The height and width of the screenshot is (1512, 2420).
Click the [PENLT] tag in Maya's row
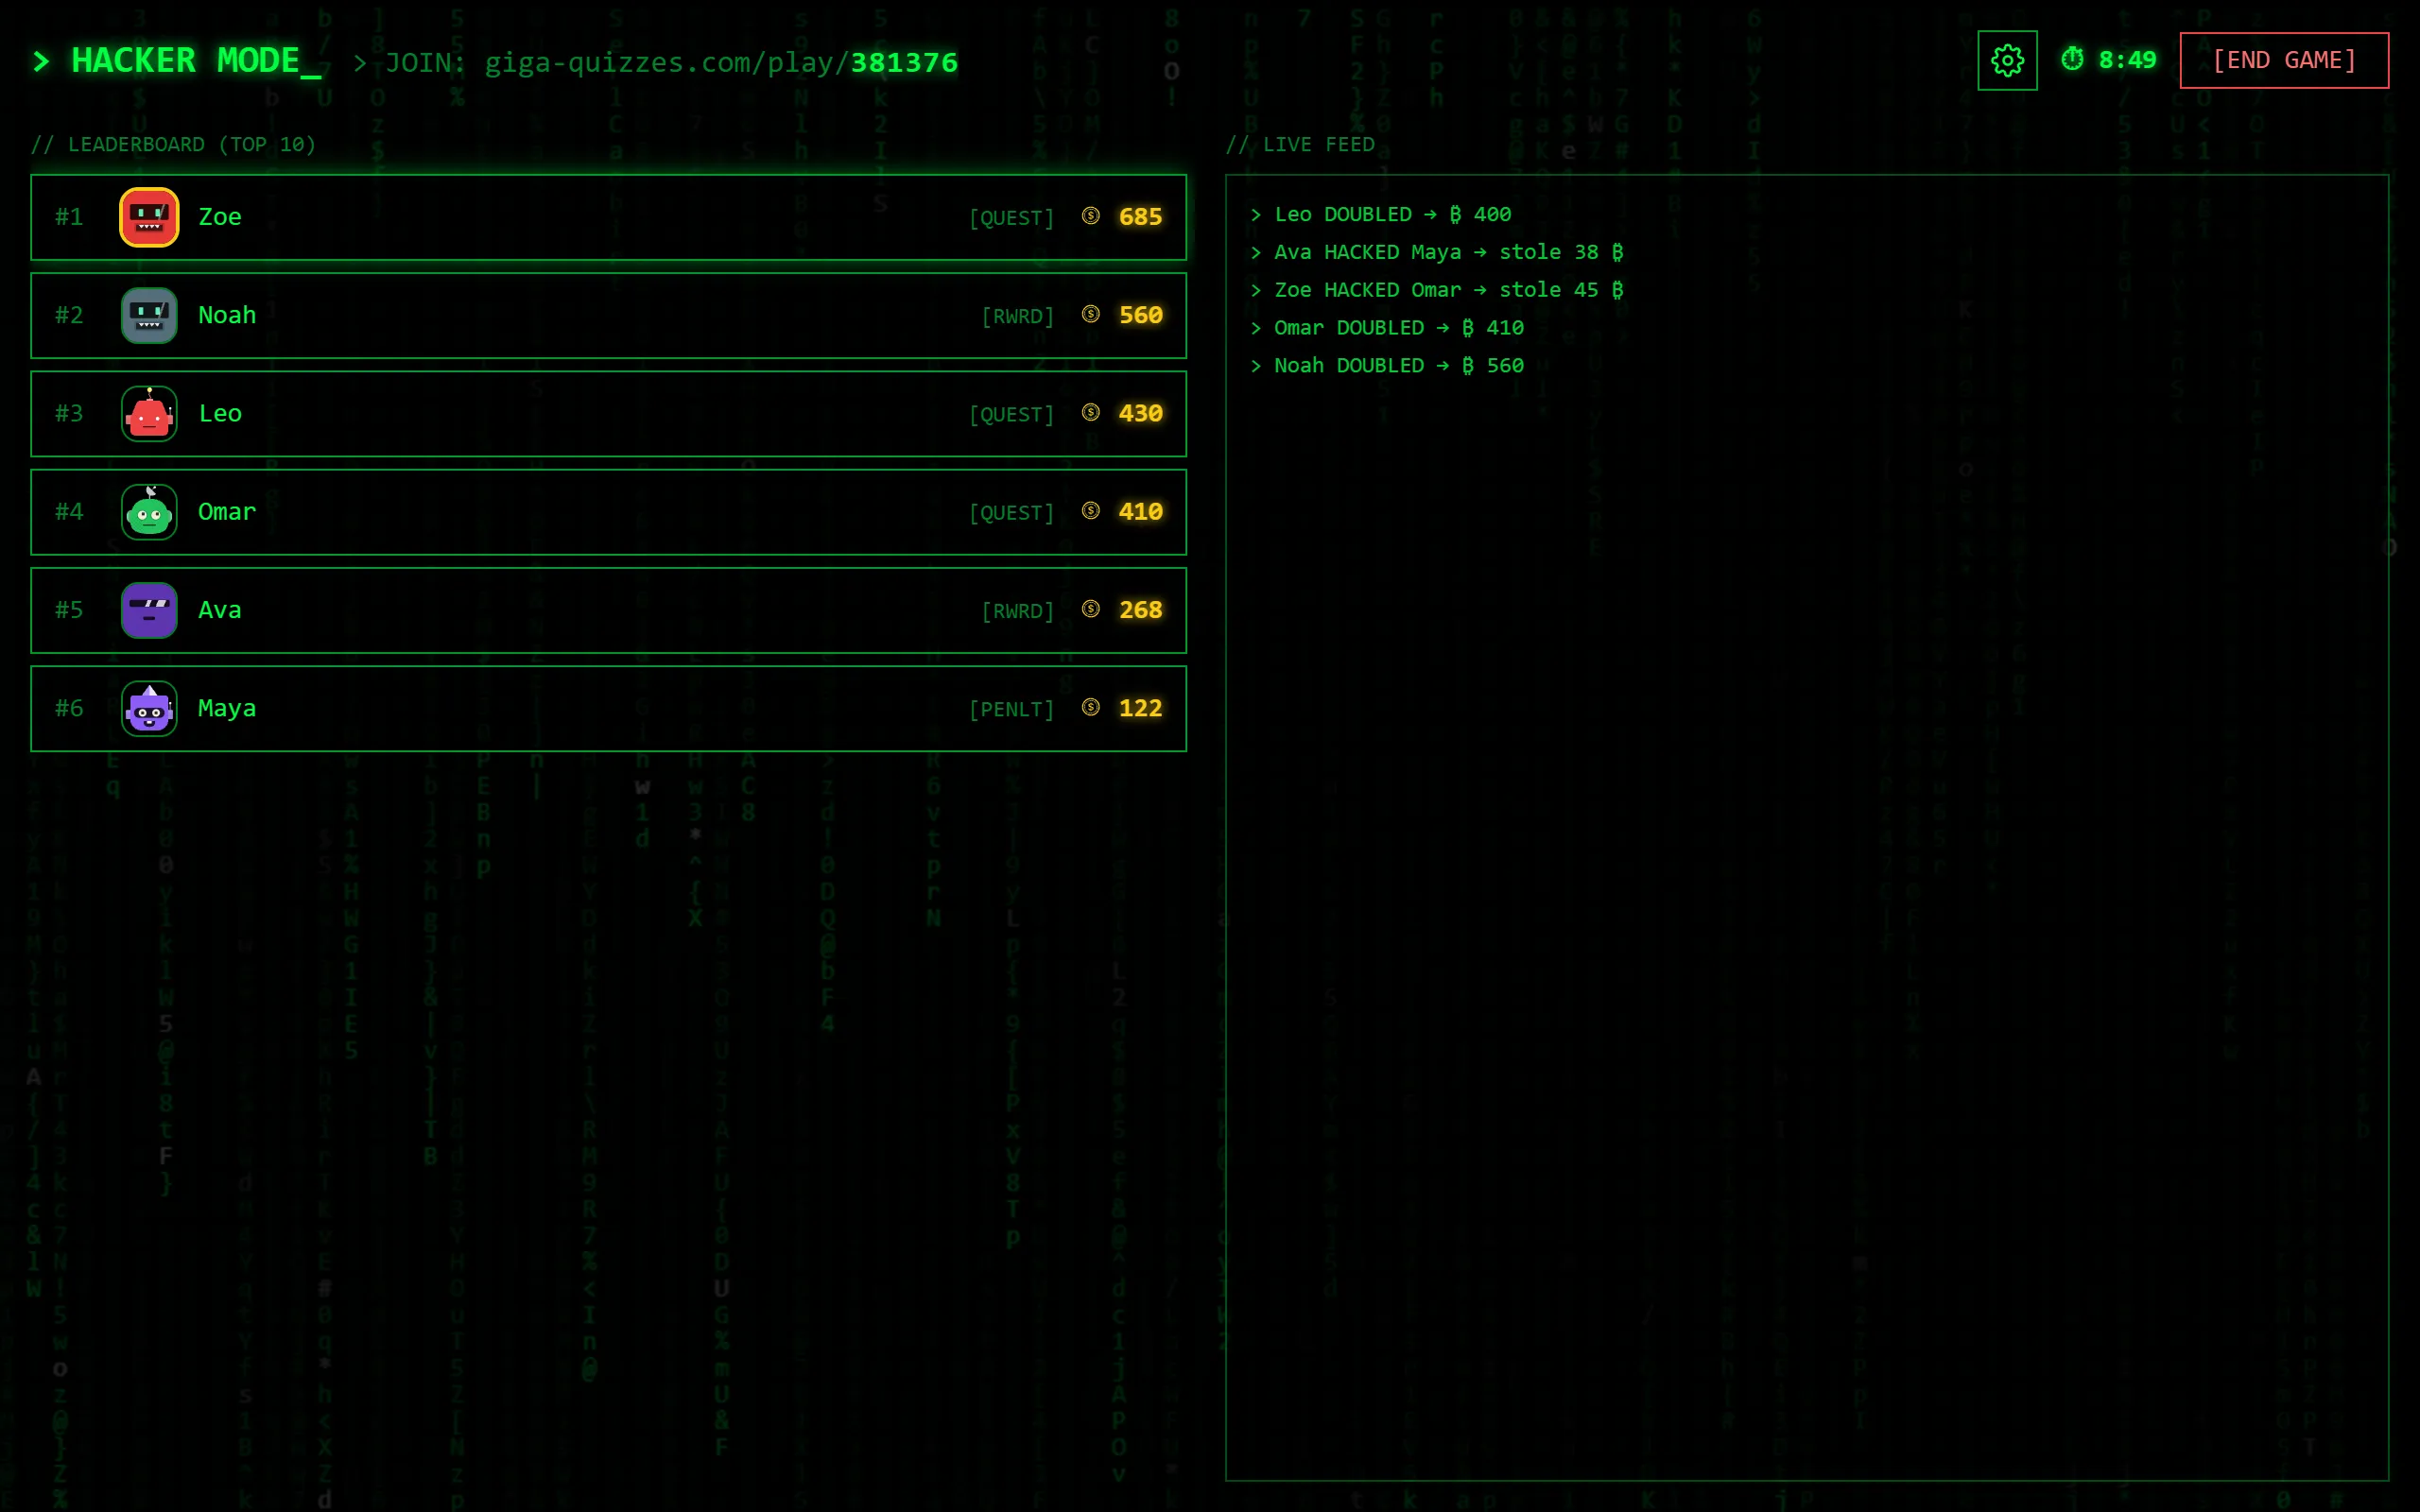click(1011, 709)
